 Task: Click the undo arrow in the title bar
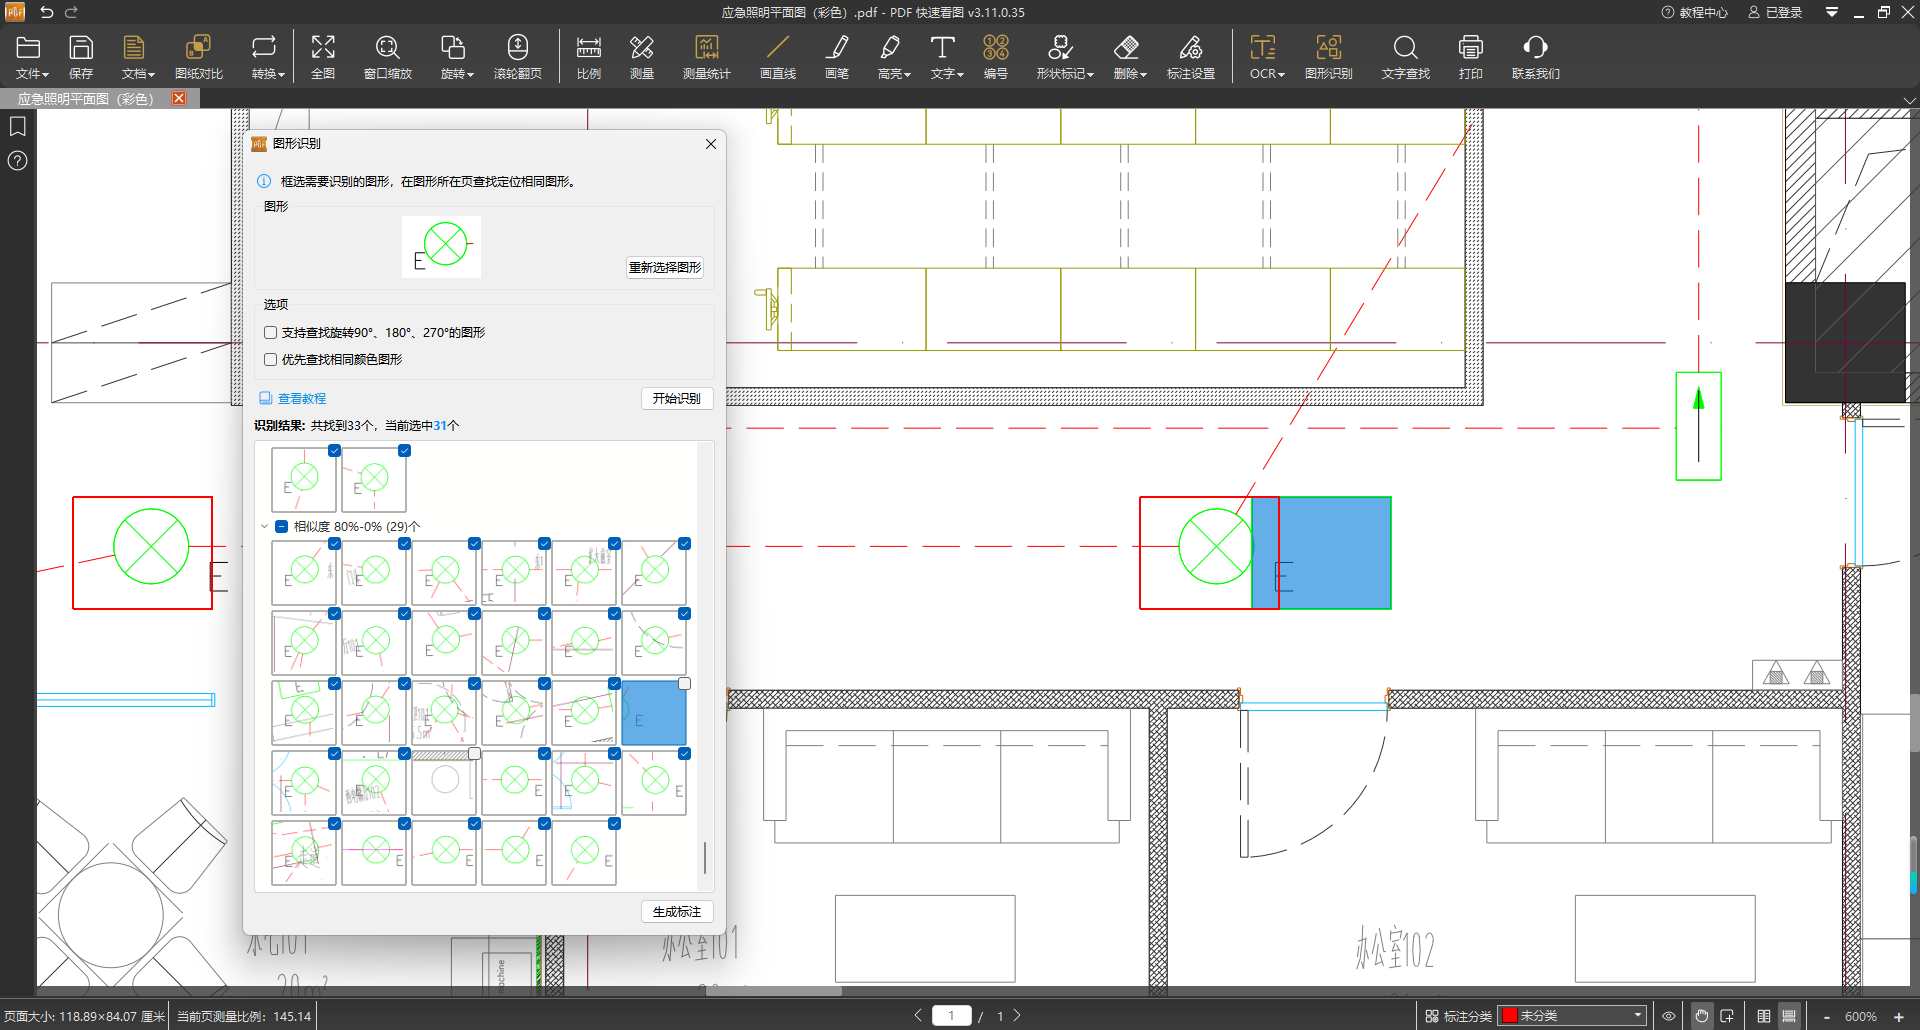coord(46,12)
